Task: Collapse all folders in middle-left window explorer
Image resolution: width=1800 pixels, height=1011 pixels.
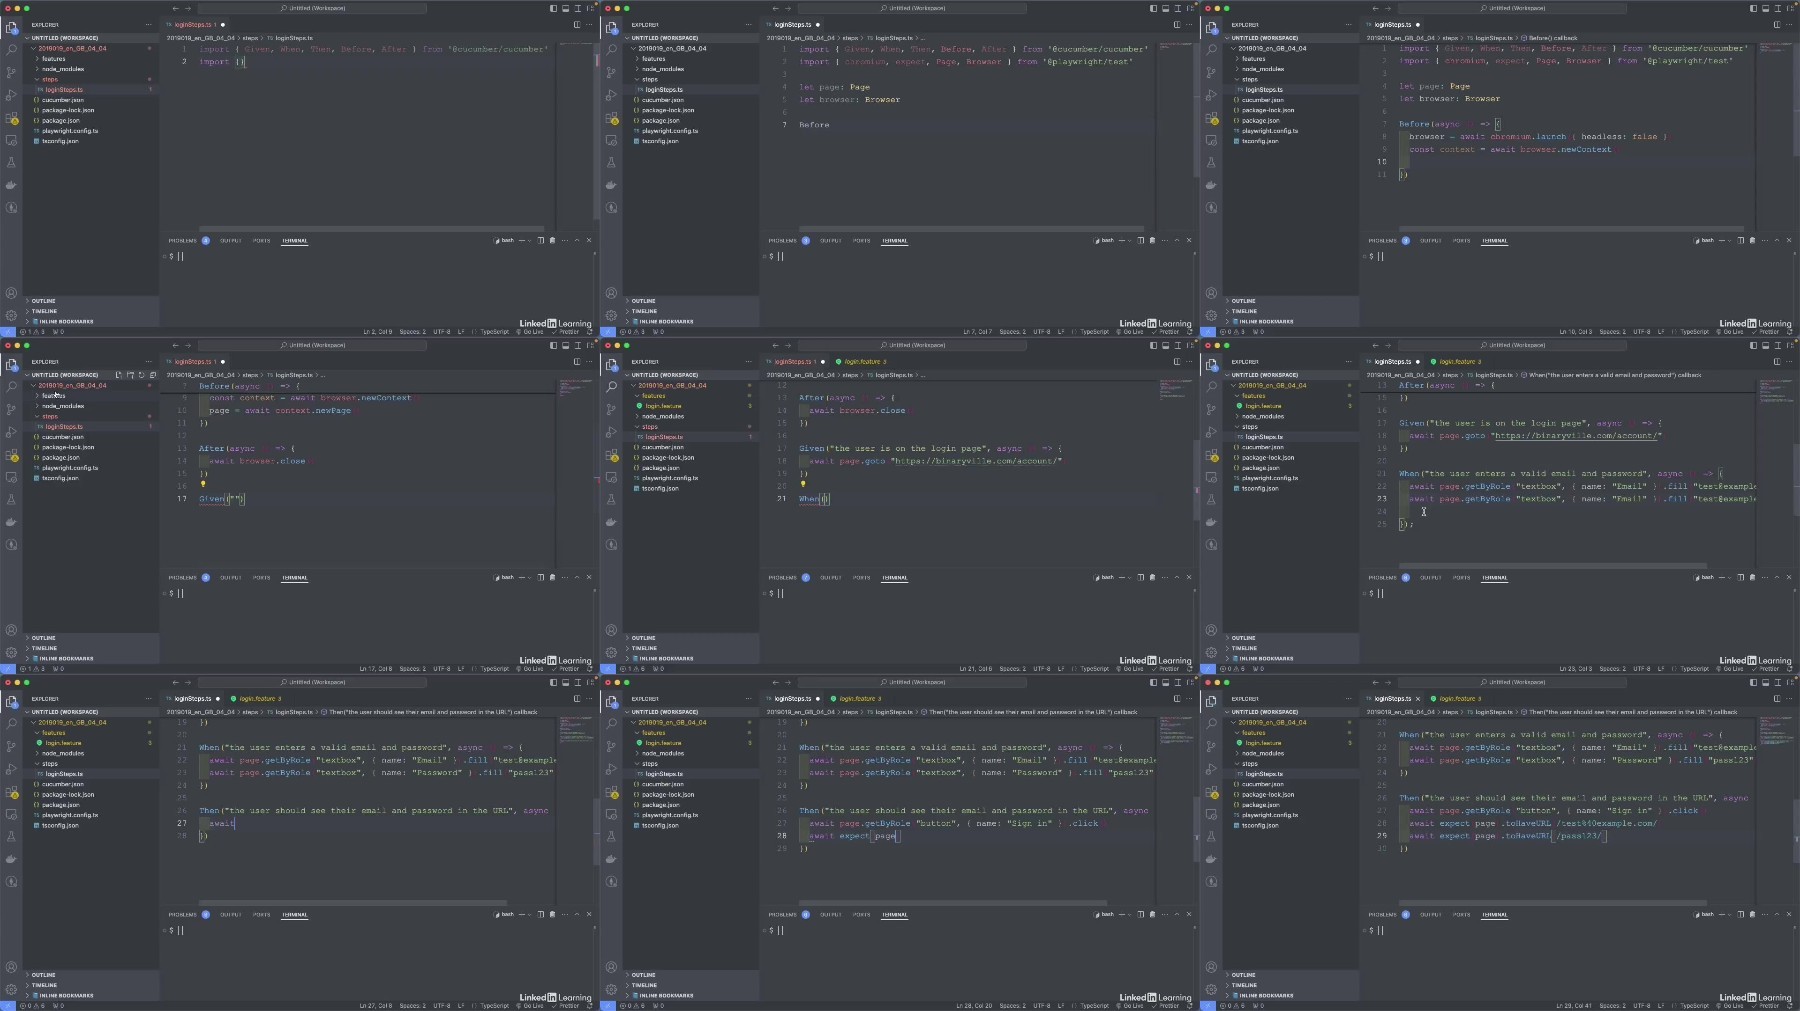Action: [x=152, y=375]
